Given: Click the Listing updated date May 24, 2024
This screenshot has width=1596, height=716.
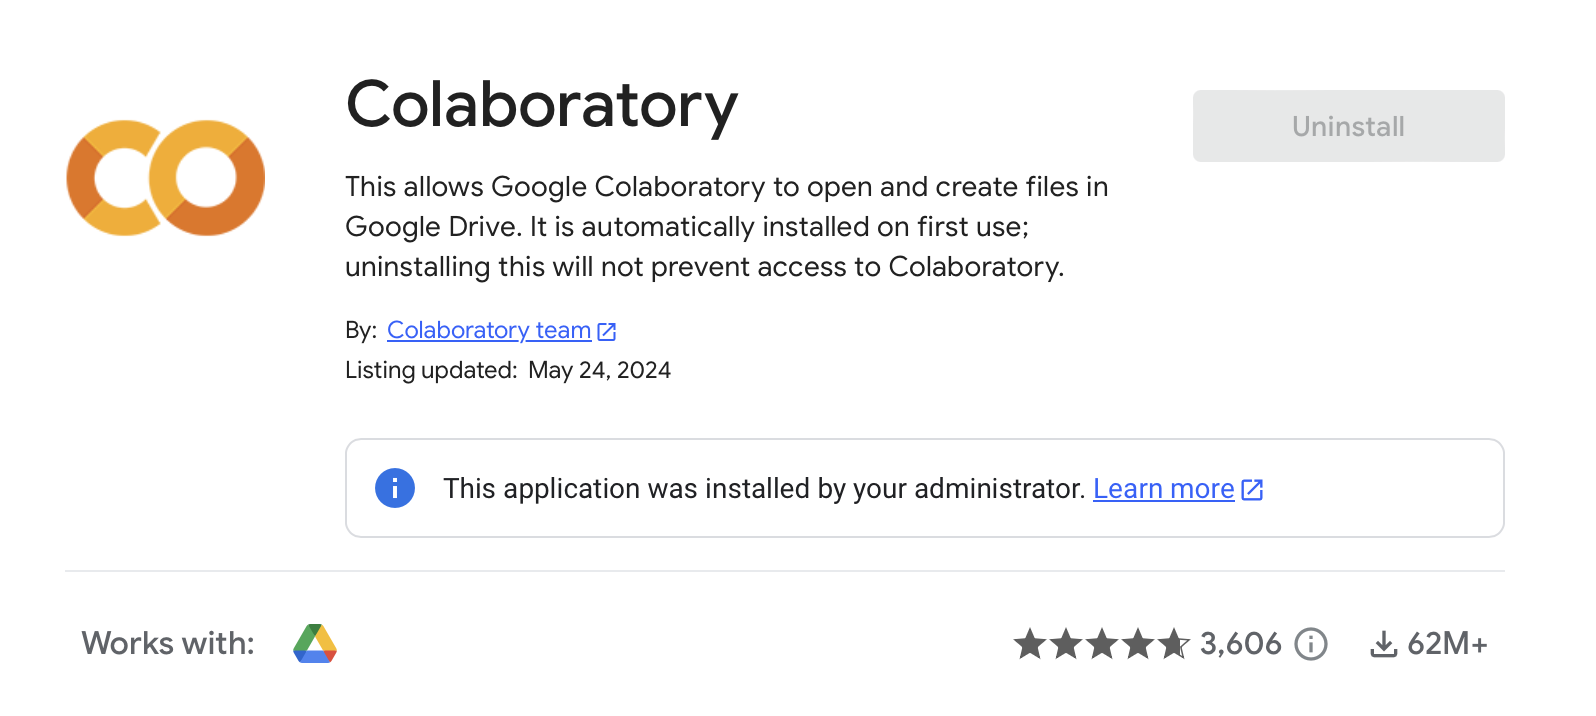Looking at the screenshot, I should tap(599, 370).
